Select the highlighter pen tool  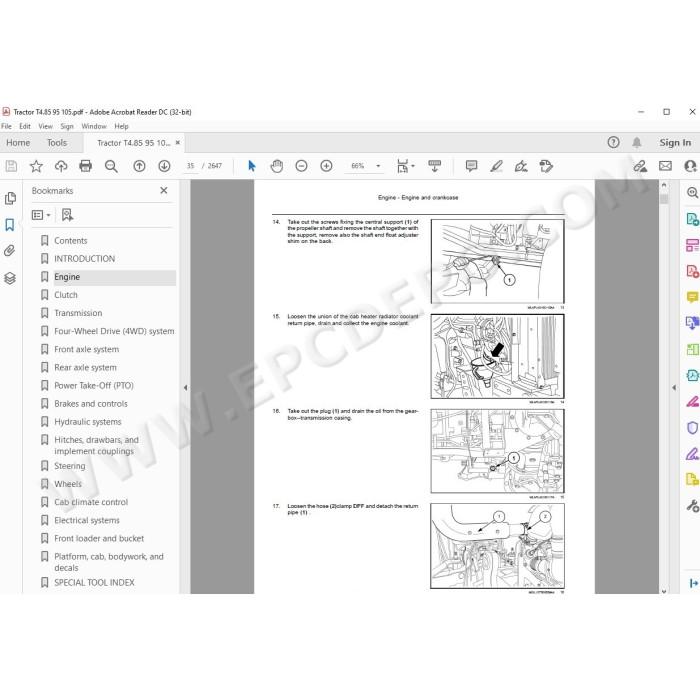point(496,166)
